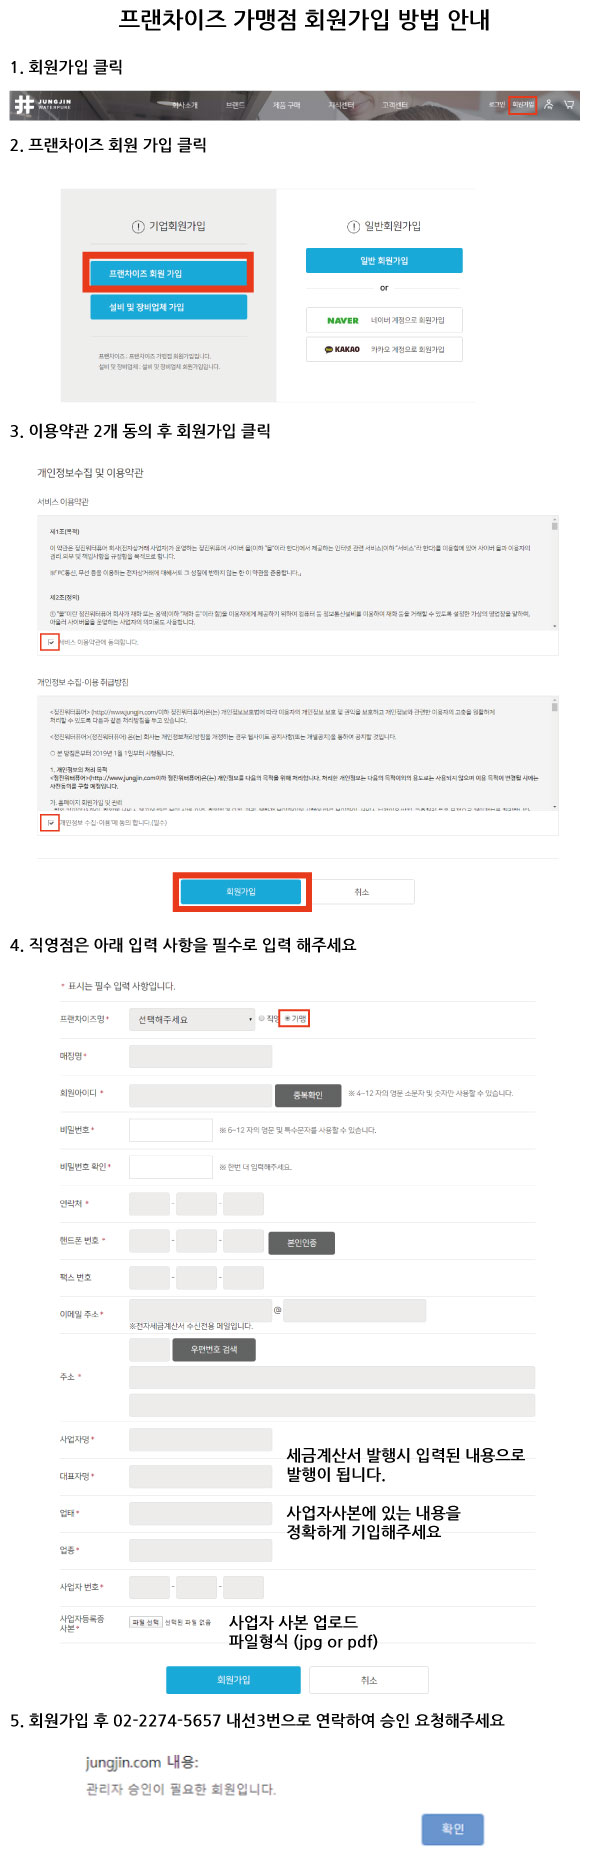Click the 우편번호 검색 button

tap(214, 1349)
